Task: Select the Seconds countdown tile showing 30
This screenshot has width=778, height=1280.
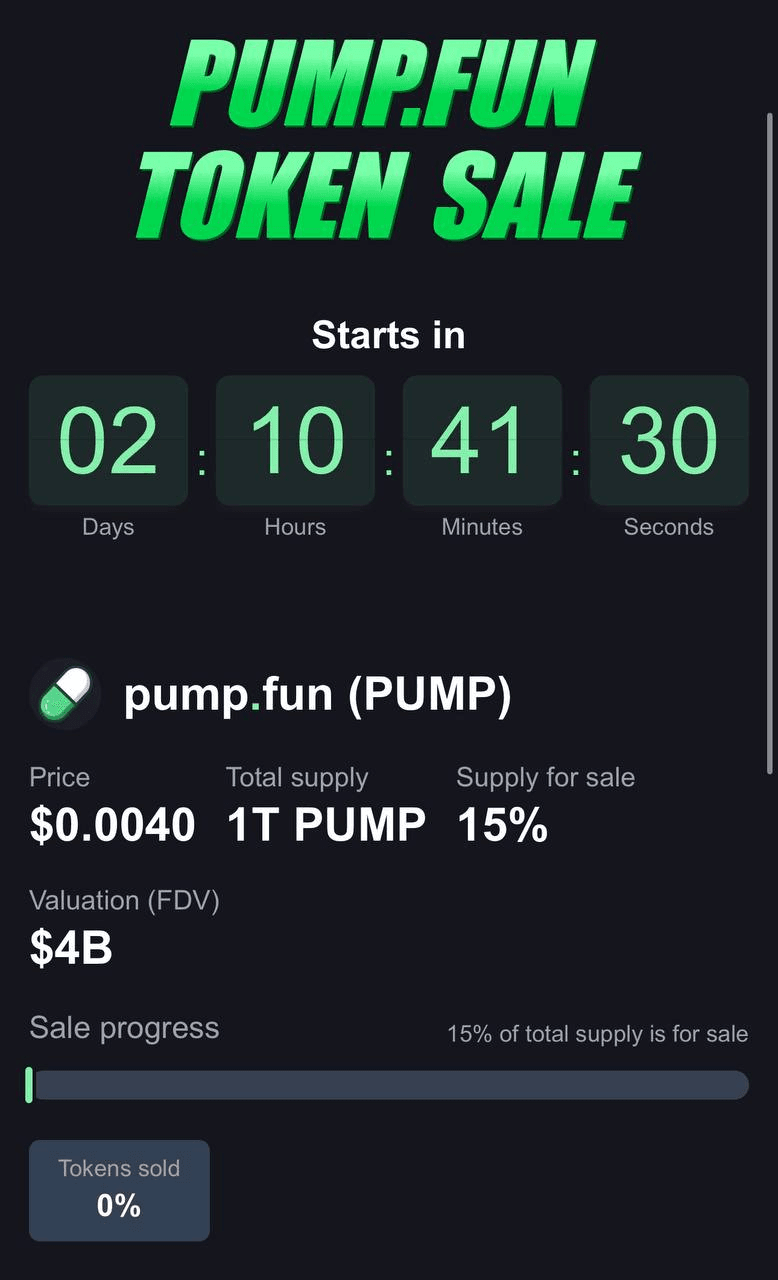Action: click(x=669, y=440)
